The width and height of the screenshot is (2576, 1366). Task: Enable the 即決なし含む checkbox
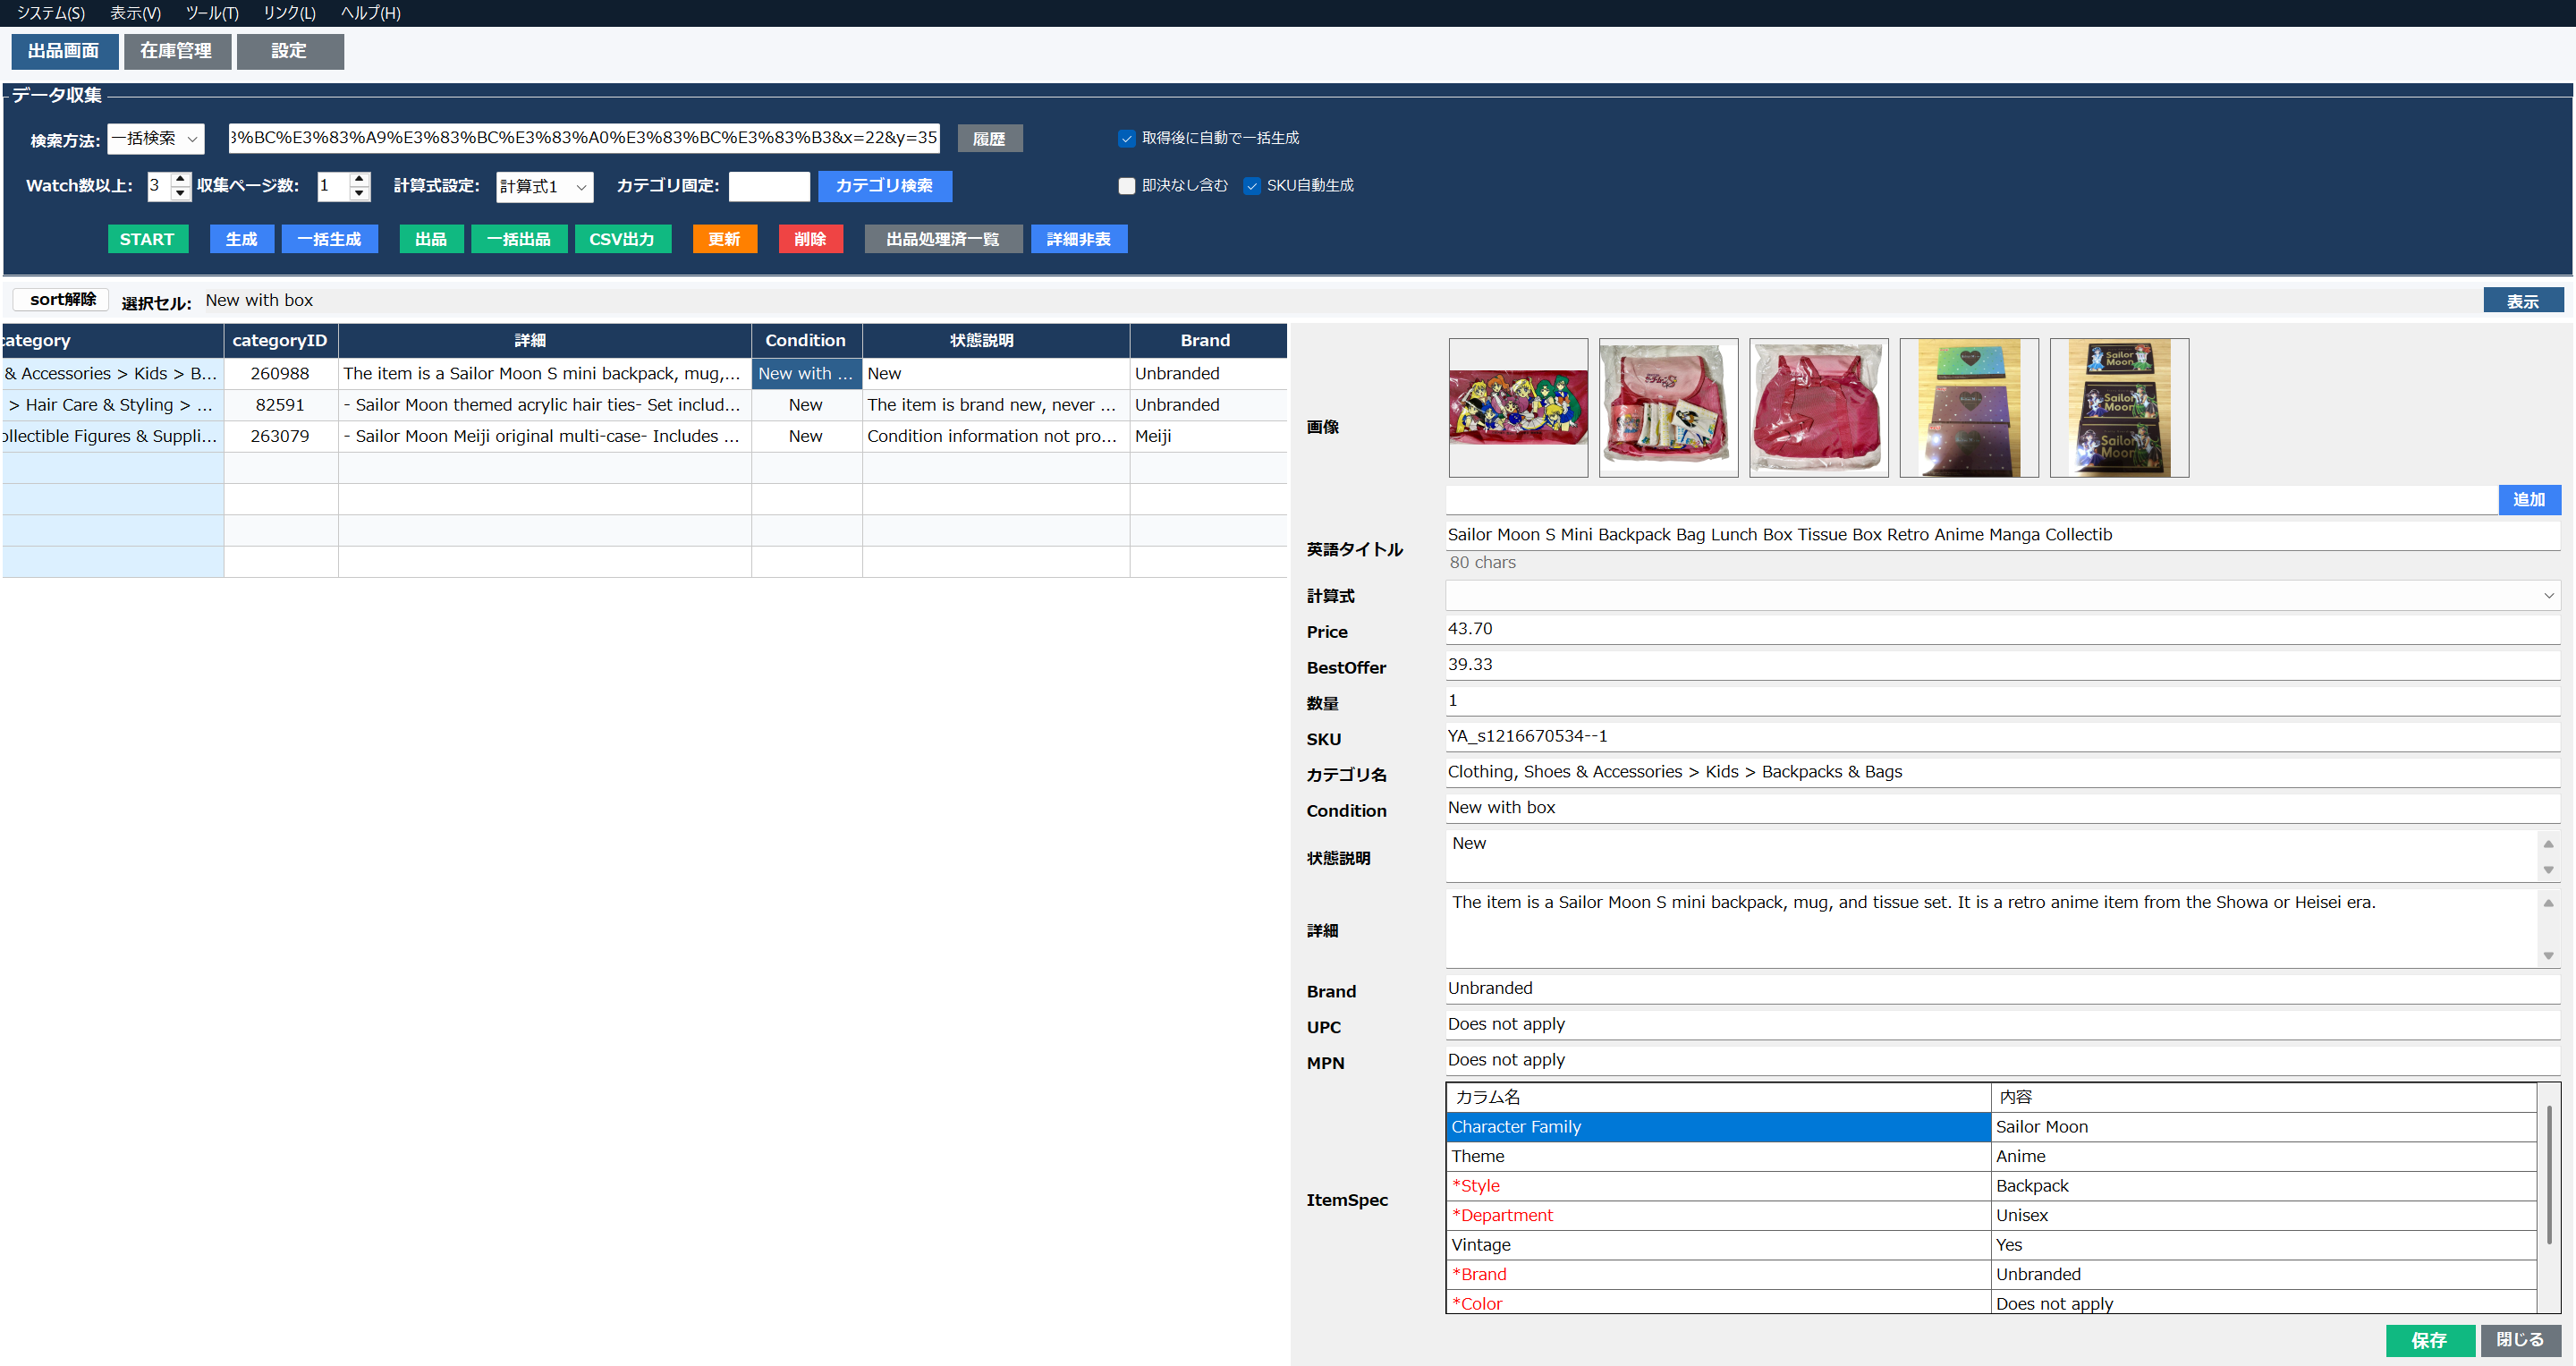click(1126, 186)
